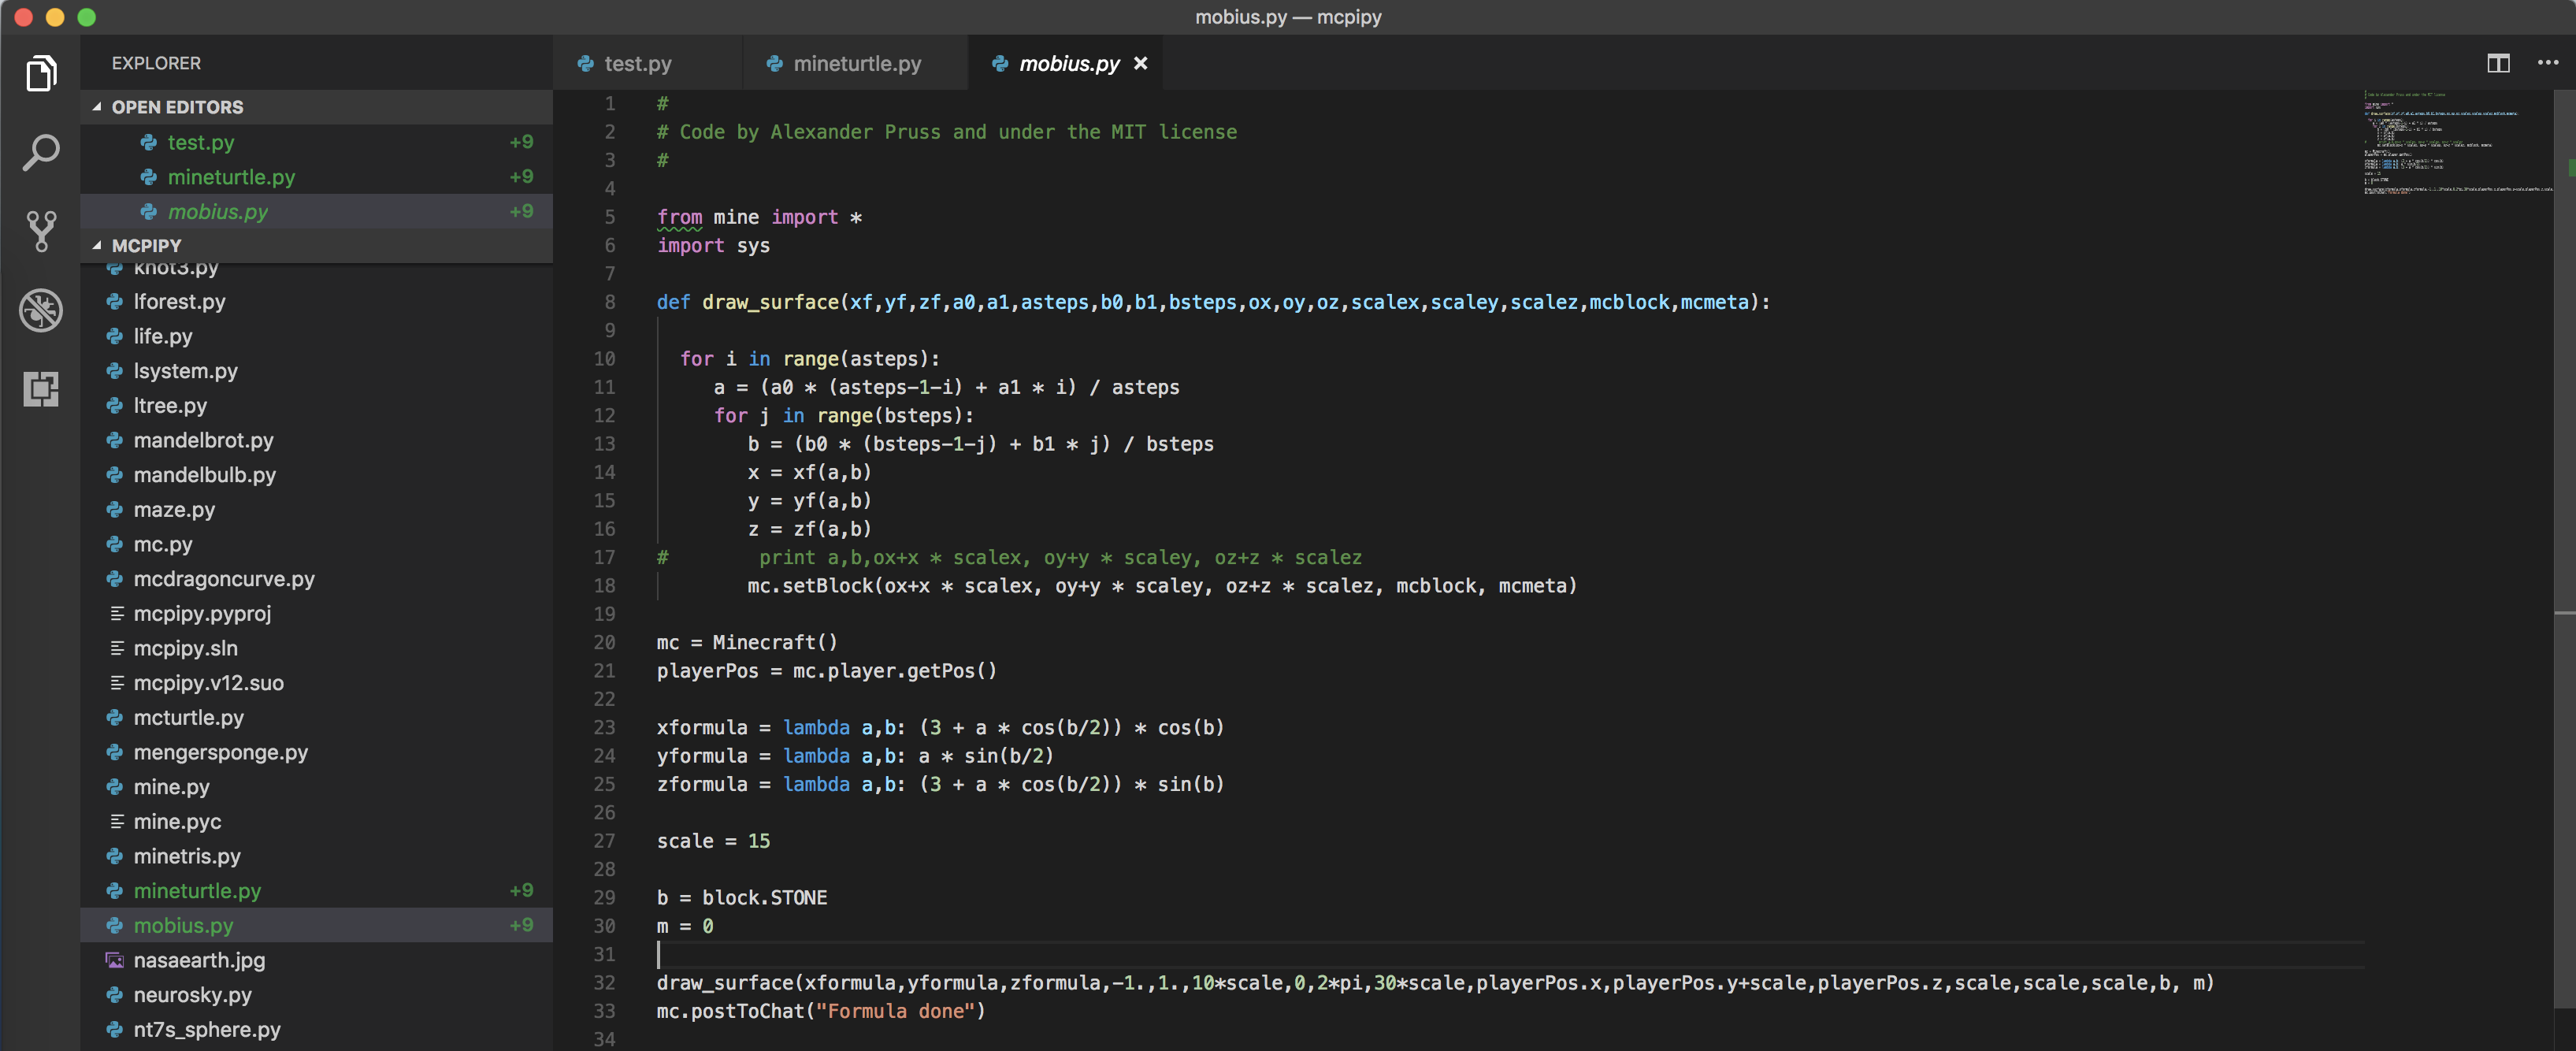Open mandelbrot.py in the file tree
This screenshot has height=1051, width=2576.
[x=203, y=440]
